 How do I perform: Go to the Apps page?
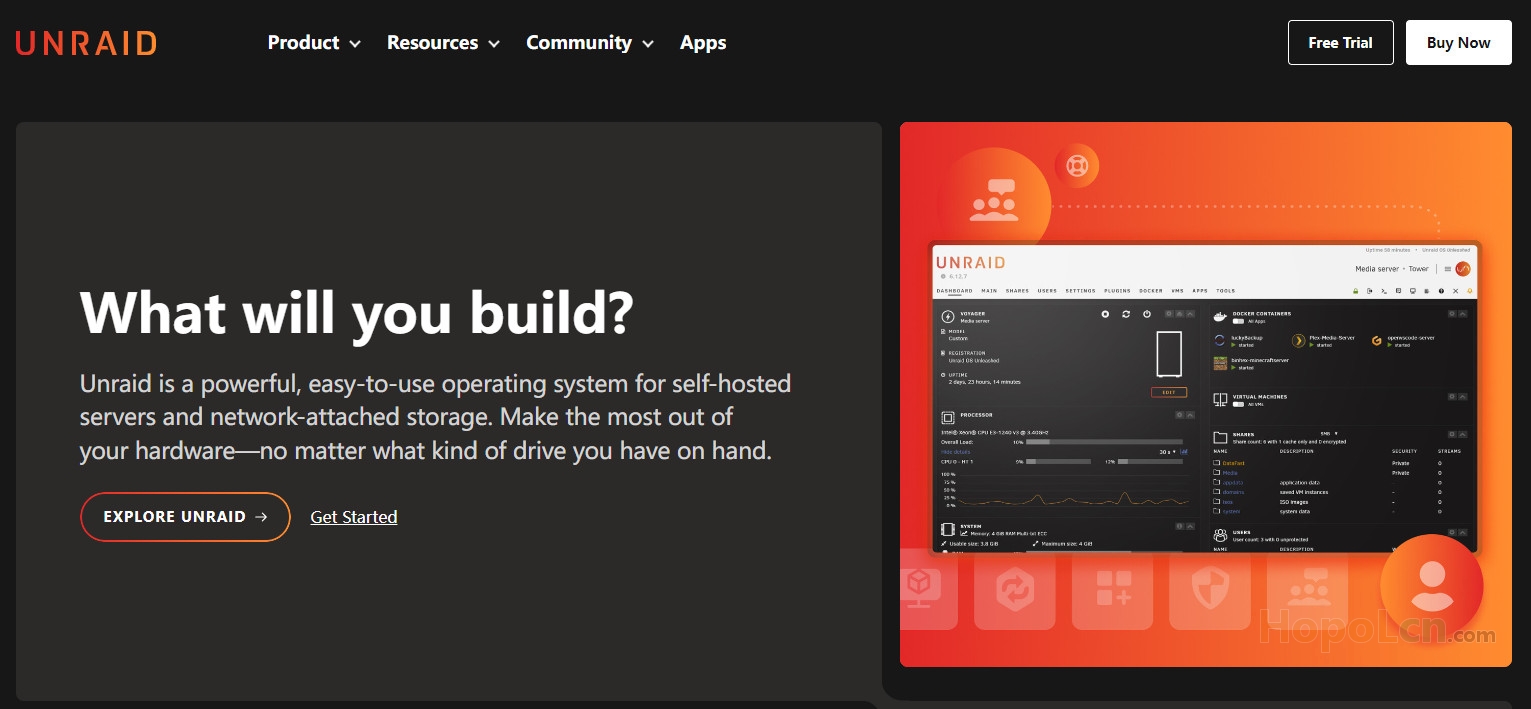point(703,43)
